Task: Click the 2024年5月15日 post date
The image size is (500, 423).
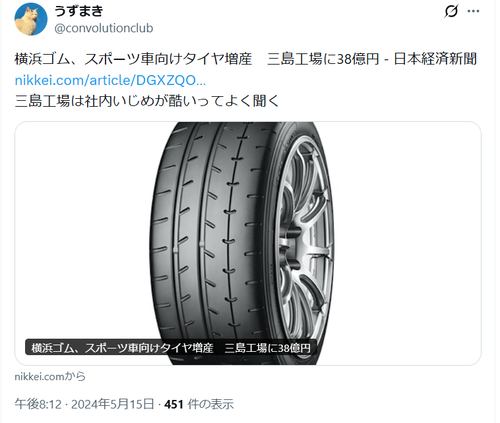Action: [113, 404]
